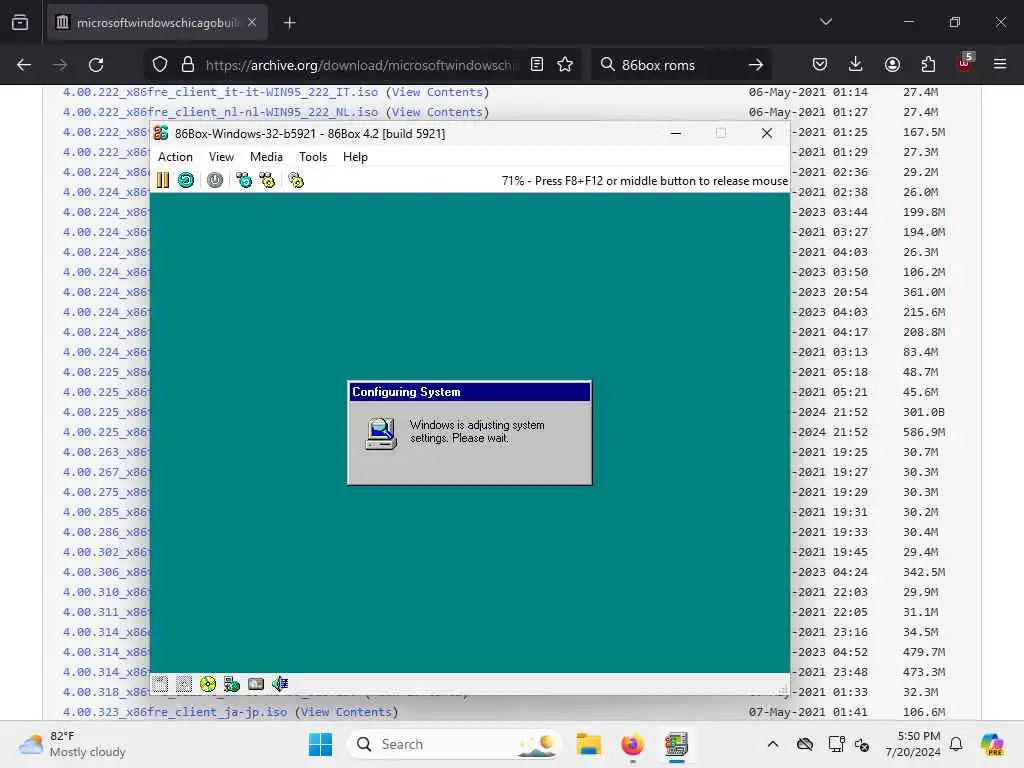The width and height of the screenshot is (1024, 768).
Task: Minimize the 86Box window
Action: [676, 133]
